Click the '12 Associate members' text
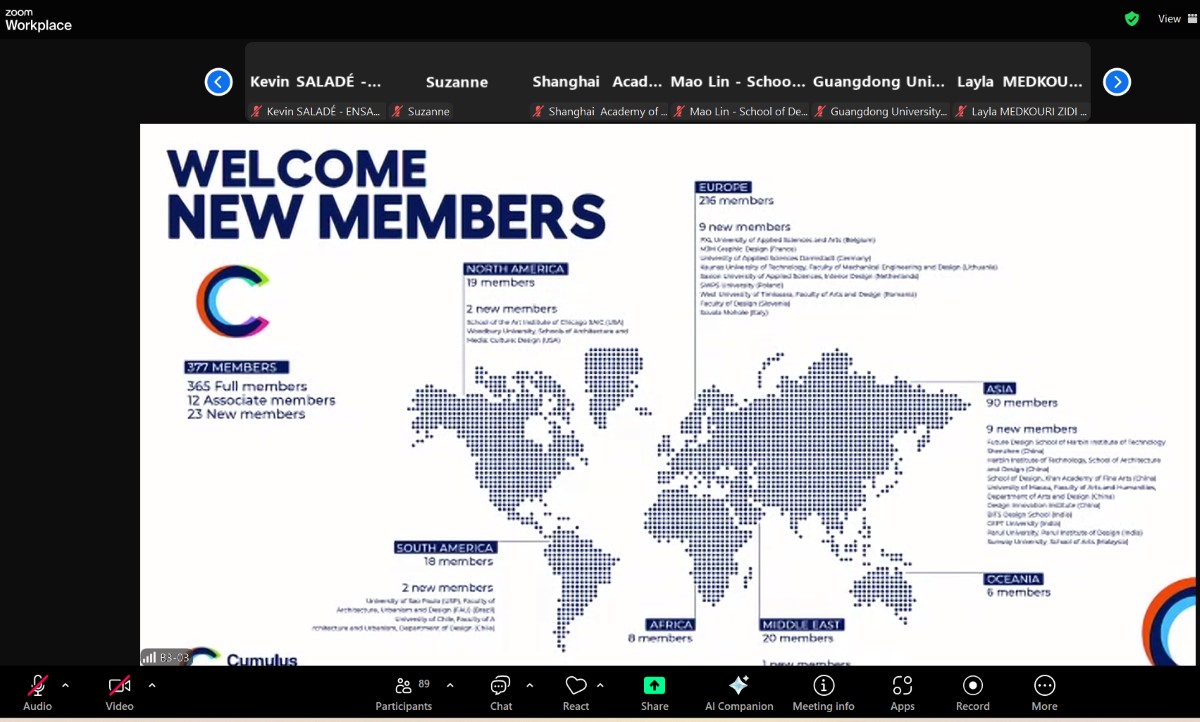 (261, 400)
